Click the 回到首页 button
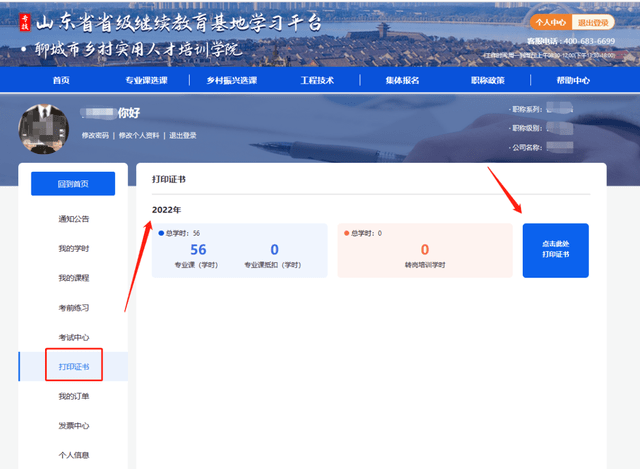Screen dimensions: 640x469 [73, 184]
